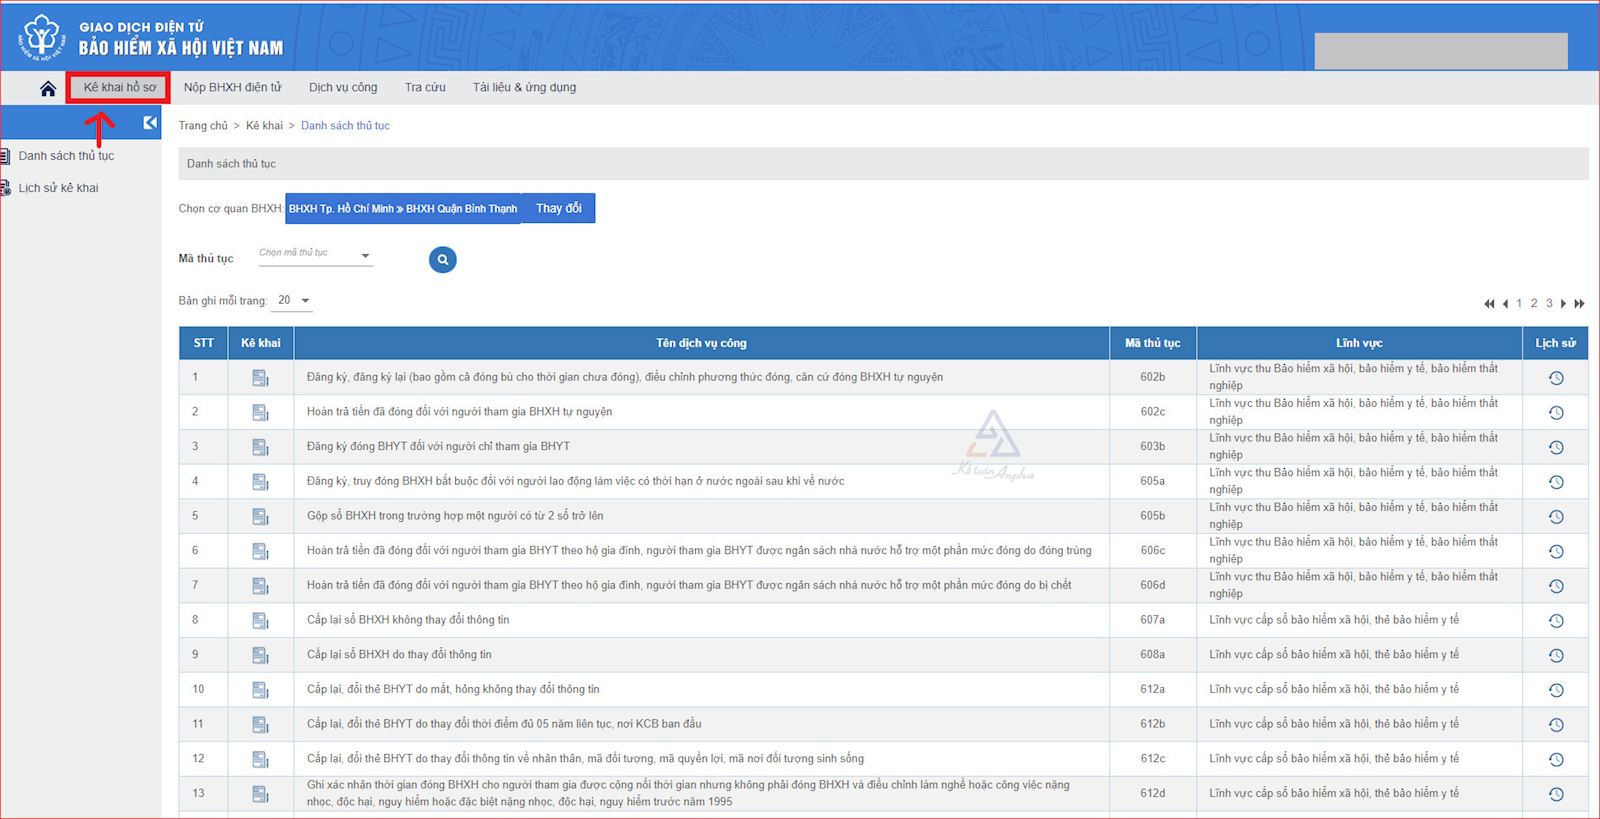Open the 'Tài liệu & ứng dụng' menu
This screenshot has width=1600, height=819.
[524, 88]
